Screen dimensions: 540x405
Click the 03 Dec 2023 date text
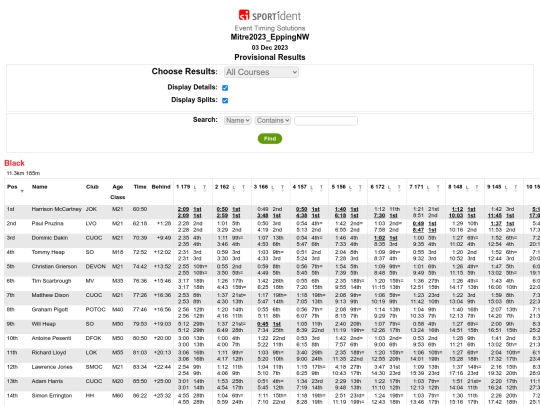[x=270, y=48]
